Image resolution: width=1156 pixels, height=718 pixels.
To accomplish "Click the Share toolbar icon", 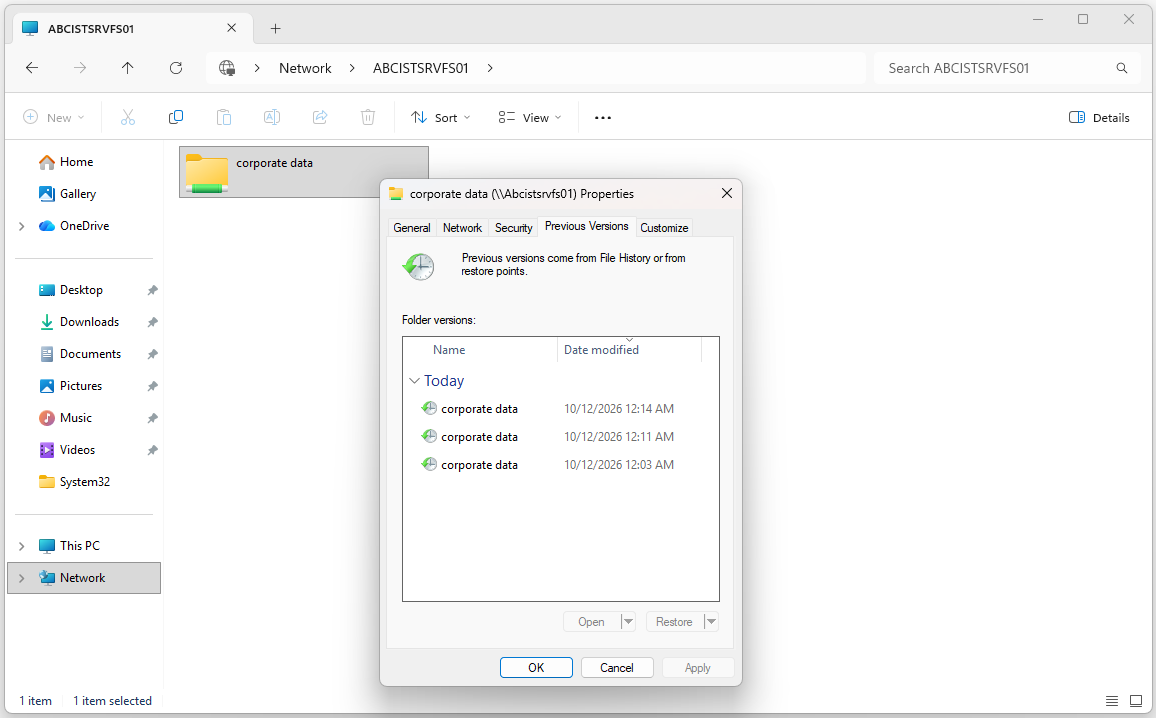I will (320, 117).
